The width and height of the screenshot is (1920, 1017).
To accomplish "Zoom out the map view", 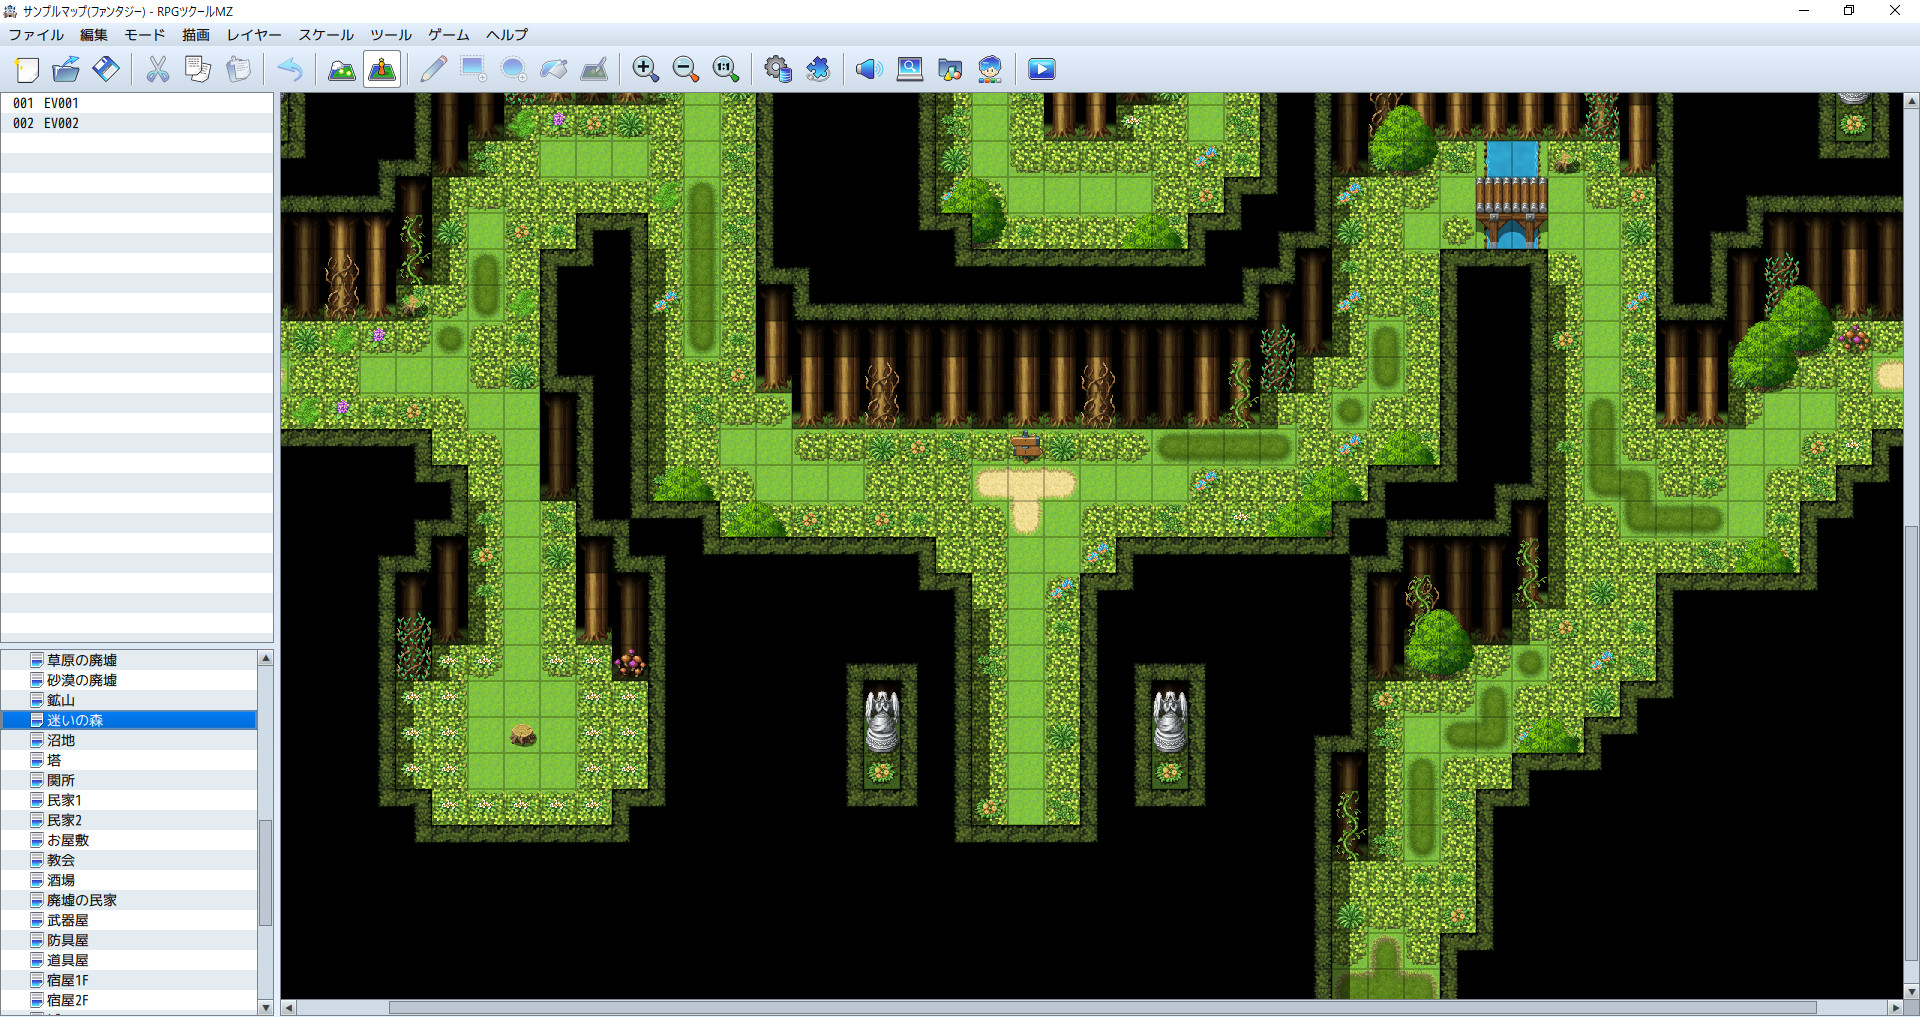I will point(686,69).
